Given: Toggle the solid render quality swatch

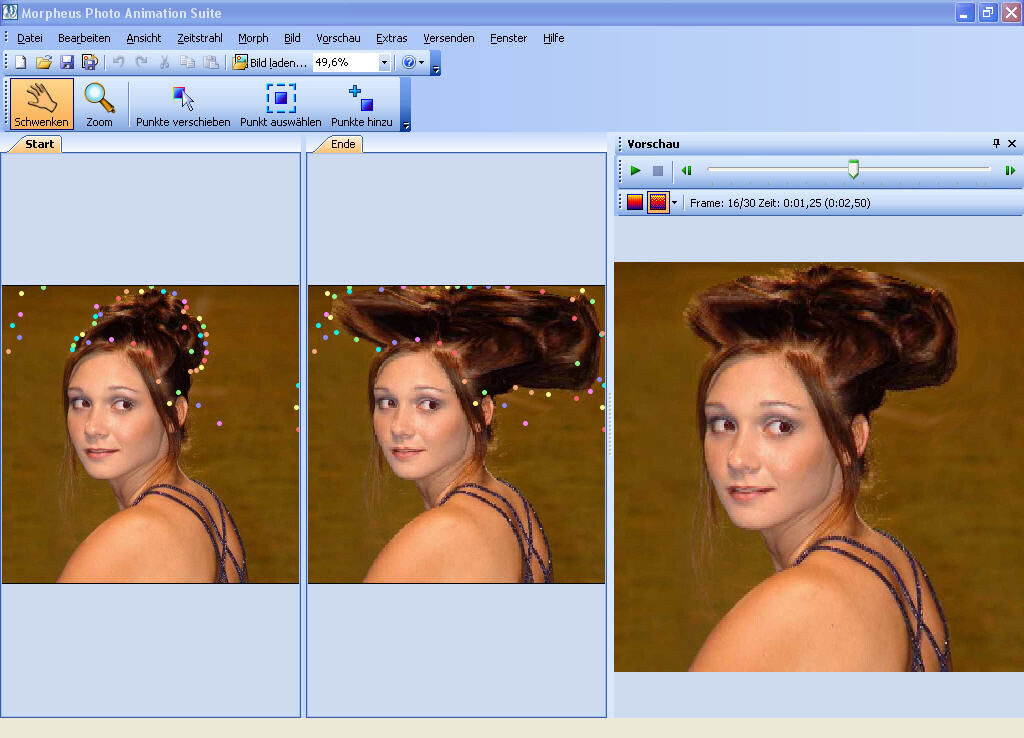Looking at the screenshot, I should point(634,202).
